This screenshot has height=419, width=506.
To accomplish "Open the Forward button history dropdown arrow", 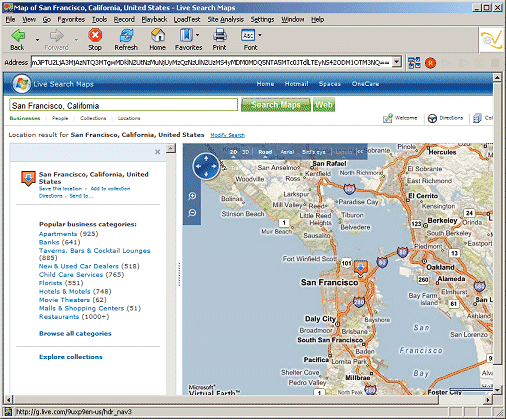I will coord(76,40).
